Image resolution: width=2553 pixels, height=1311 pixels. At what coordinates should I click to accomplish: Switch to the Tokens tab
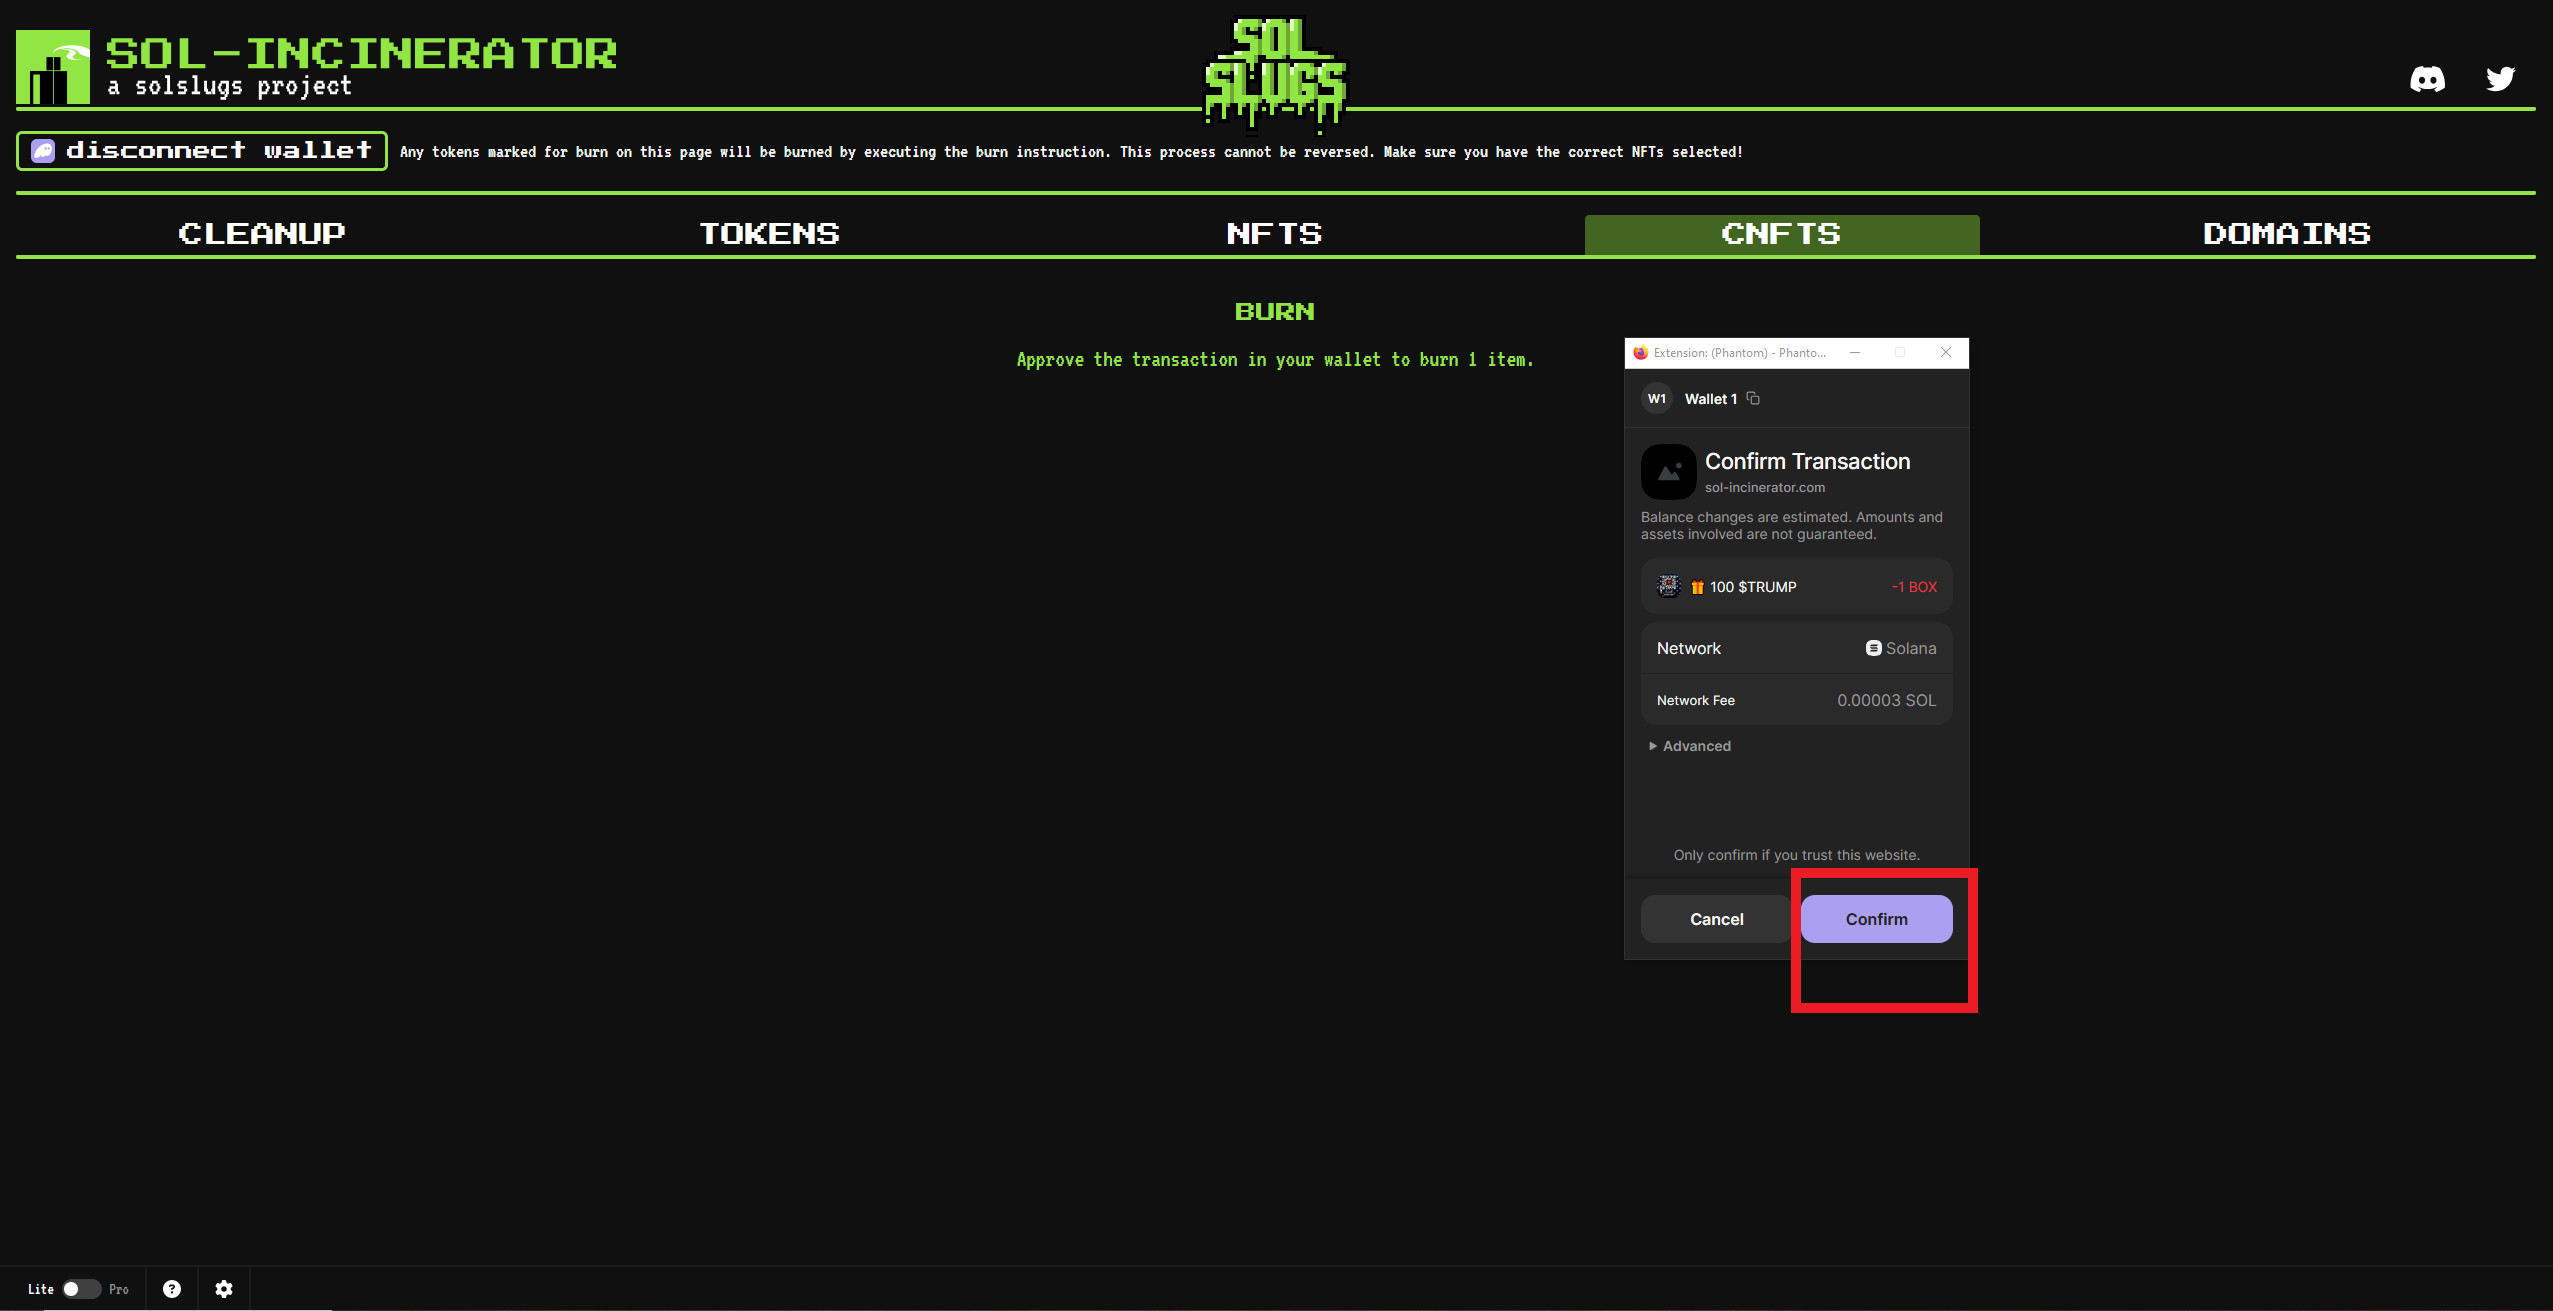769,234
